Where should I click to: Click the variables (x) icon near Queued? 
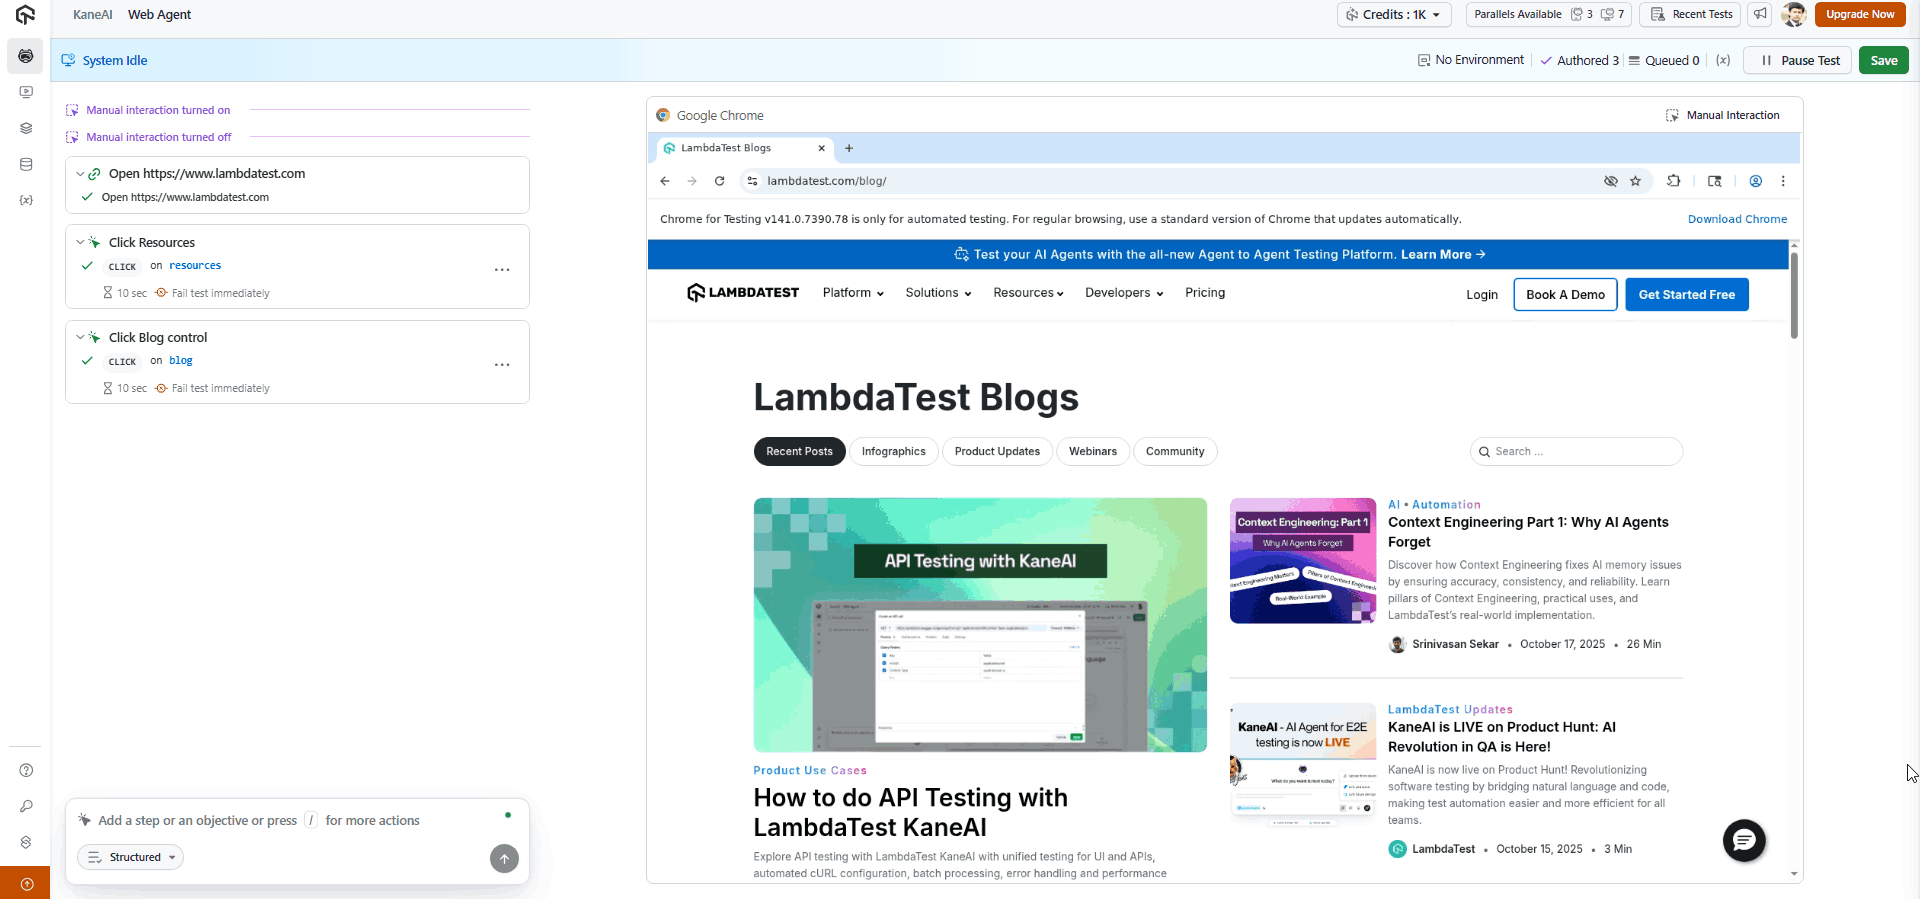click(1723, 60)
